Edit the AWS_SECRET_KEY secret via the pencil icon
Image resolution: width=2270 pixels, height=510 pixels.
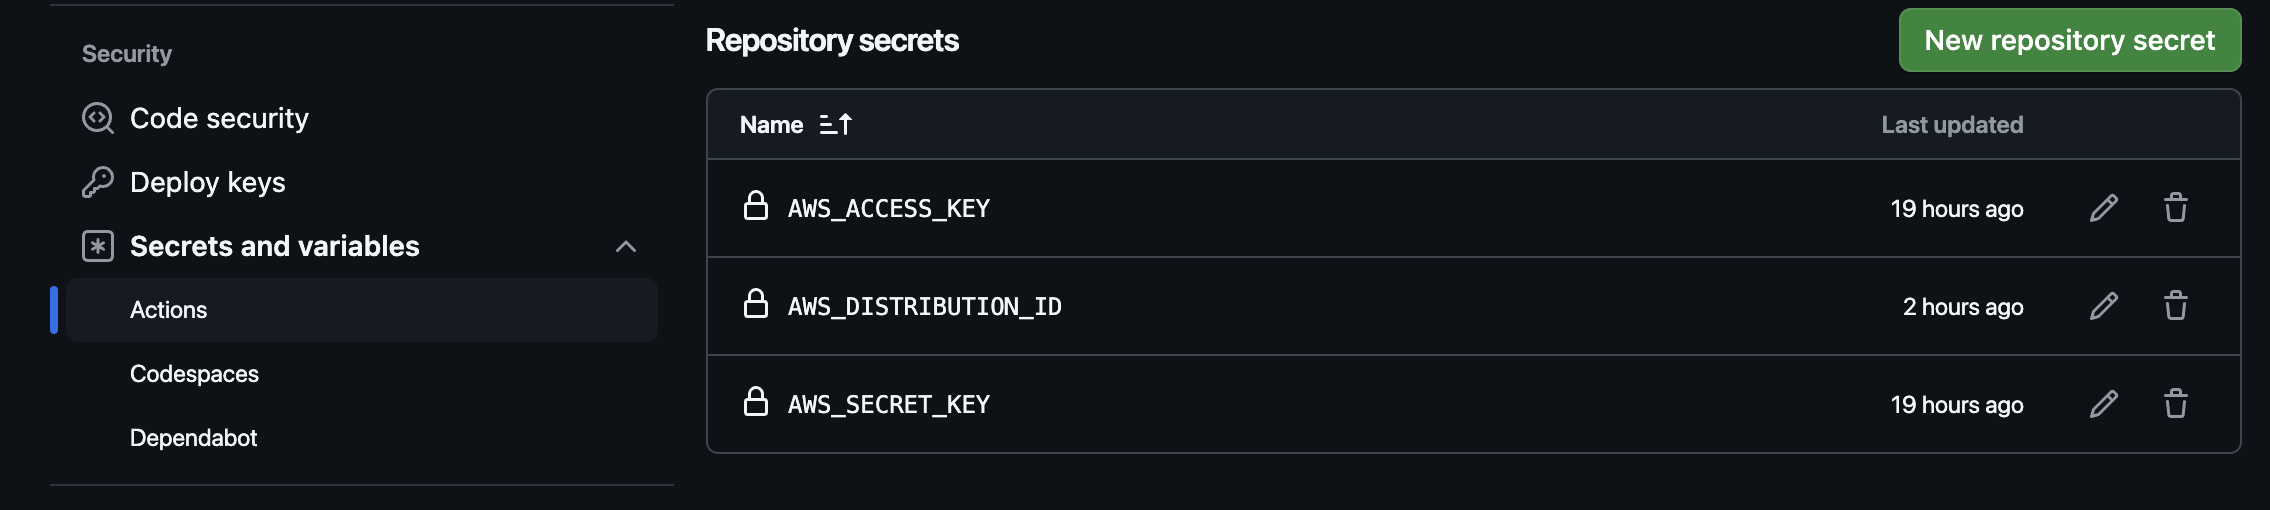coord(2104,404)
